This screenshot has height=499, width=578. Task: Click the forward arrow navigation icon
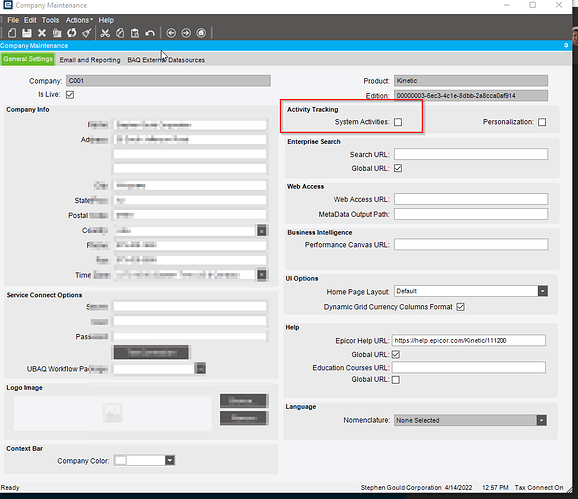[x=186, y=33]
